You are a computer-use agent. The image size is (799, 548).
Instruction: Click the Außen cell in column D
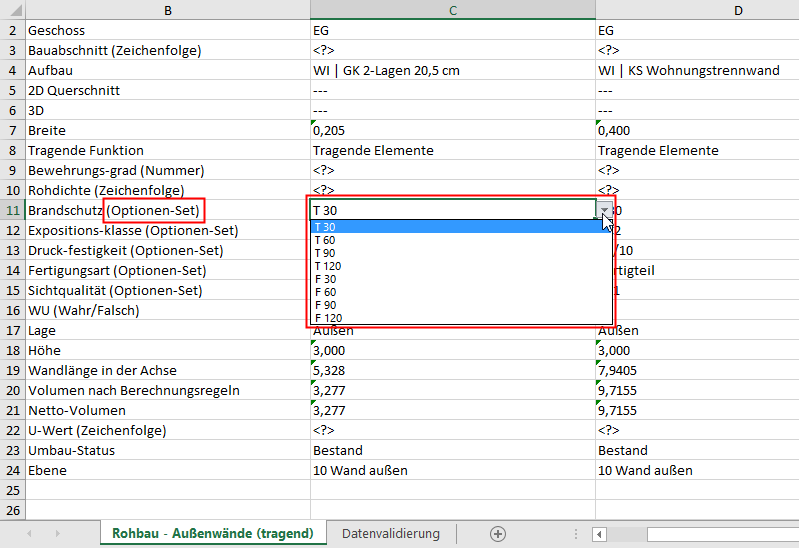coord(697,331)
